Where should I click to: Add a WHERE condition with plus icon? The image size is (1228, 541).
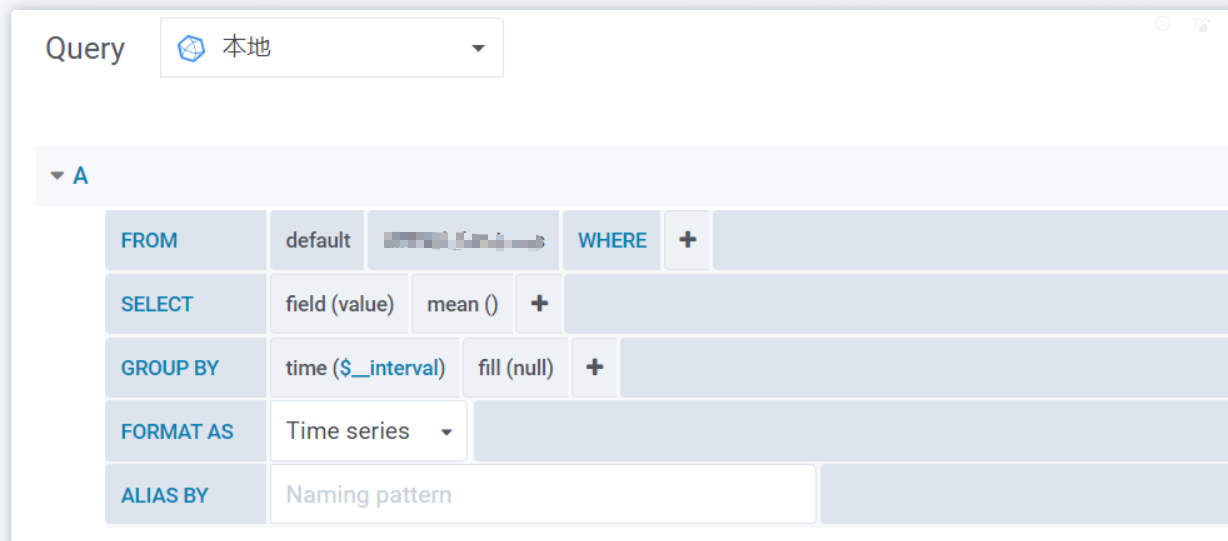tap(687, 240)
